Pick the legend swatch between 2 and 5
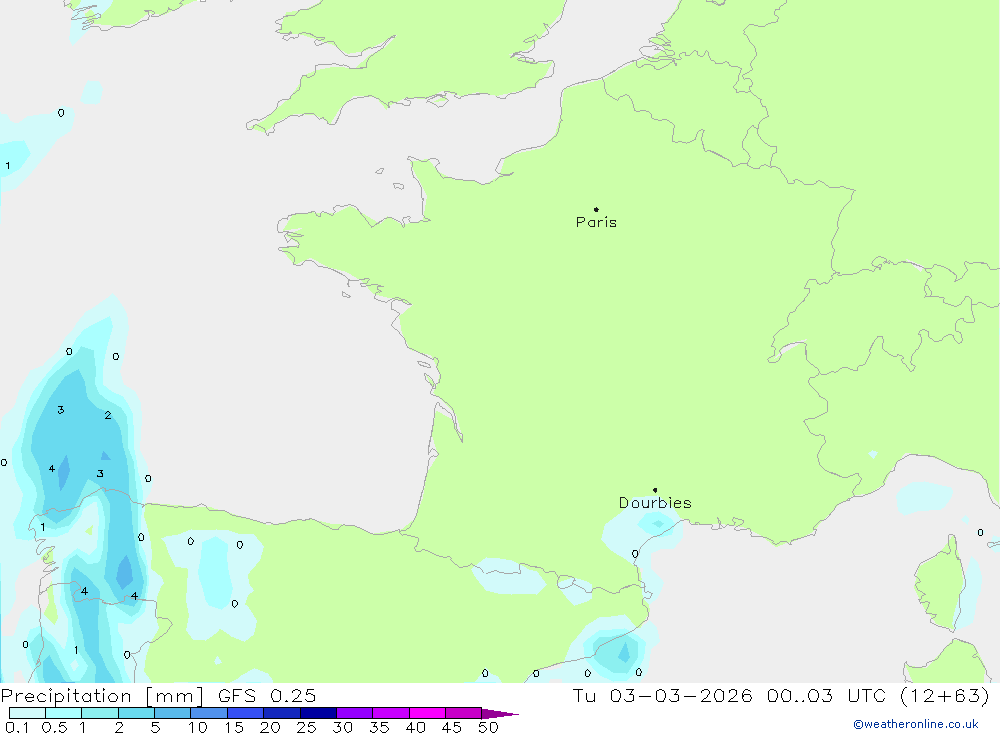Image resolution: width=1000 pixels, height=733 pixels. 136,713
